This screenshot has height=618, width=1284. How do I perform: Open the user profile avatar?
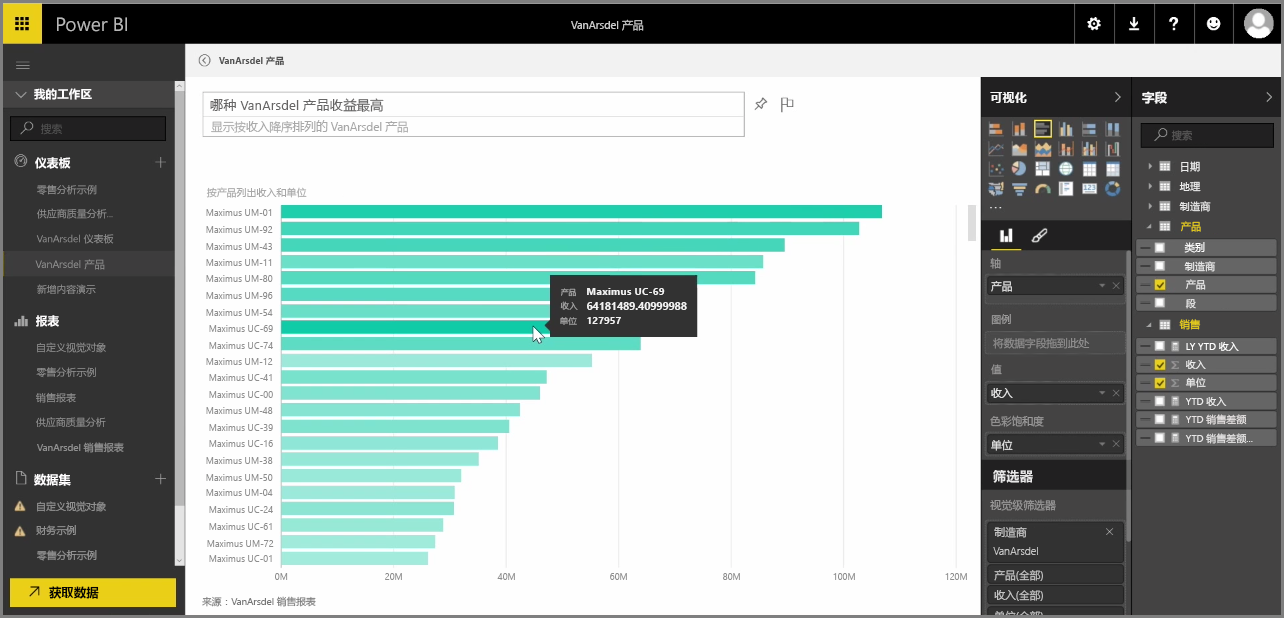pos(1258,24)
